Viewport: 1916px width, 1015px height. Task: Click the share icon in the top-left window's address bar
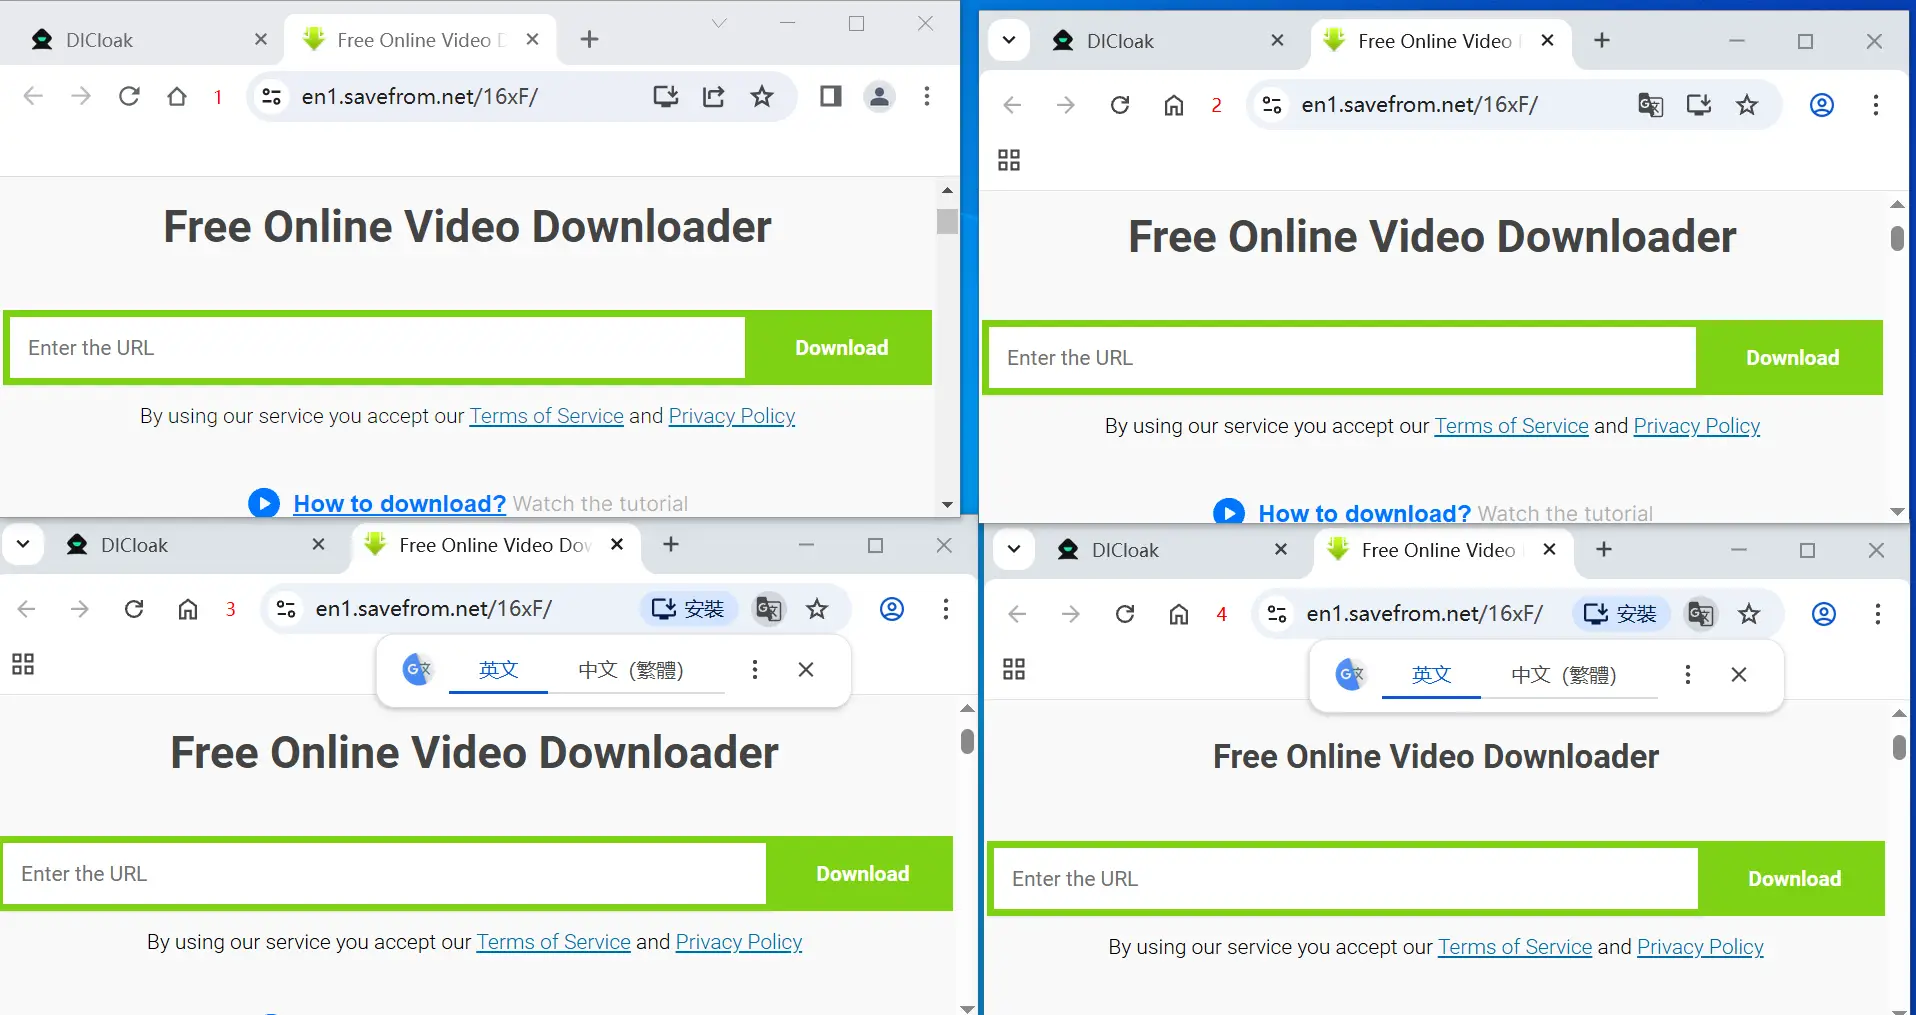(x=714, y=96)
